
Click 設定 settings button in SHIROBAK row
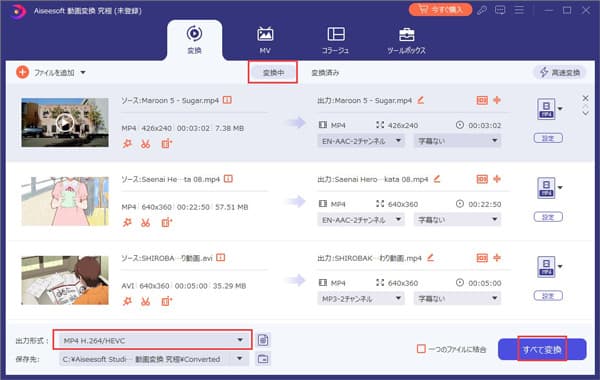(548, 296)
